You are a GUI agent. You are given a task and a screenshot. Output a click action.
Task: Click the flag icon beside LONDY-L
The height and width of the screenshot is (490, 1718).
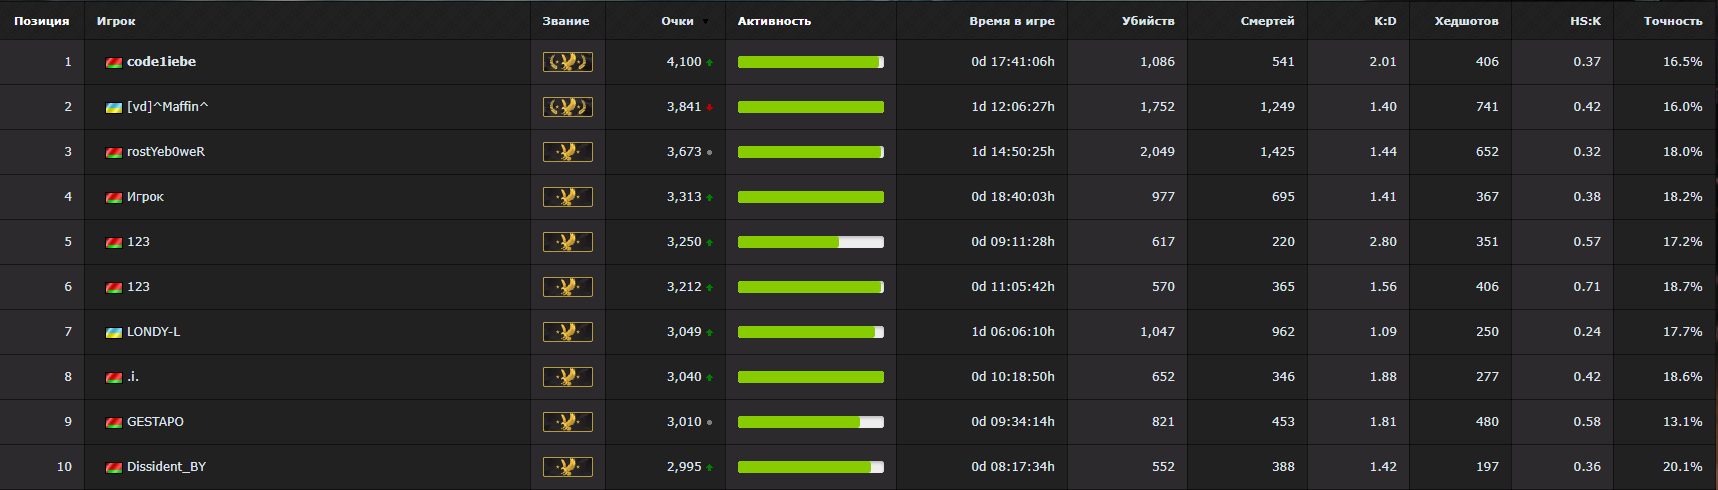pos(114,332)
